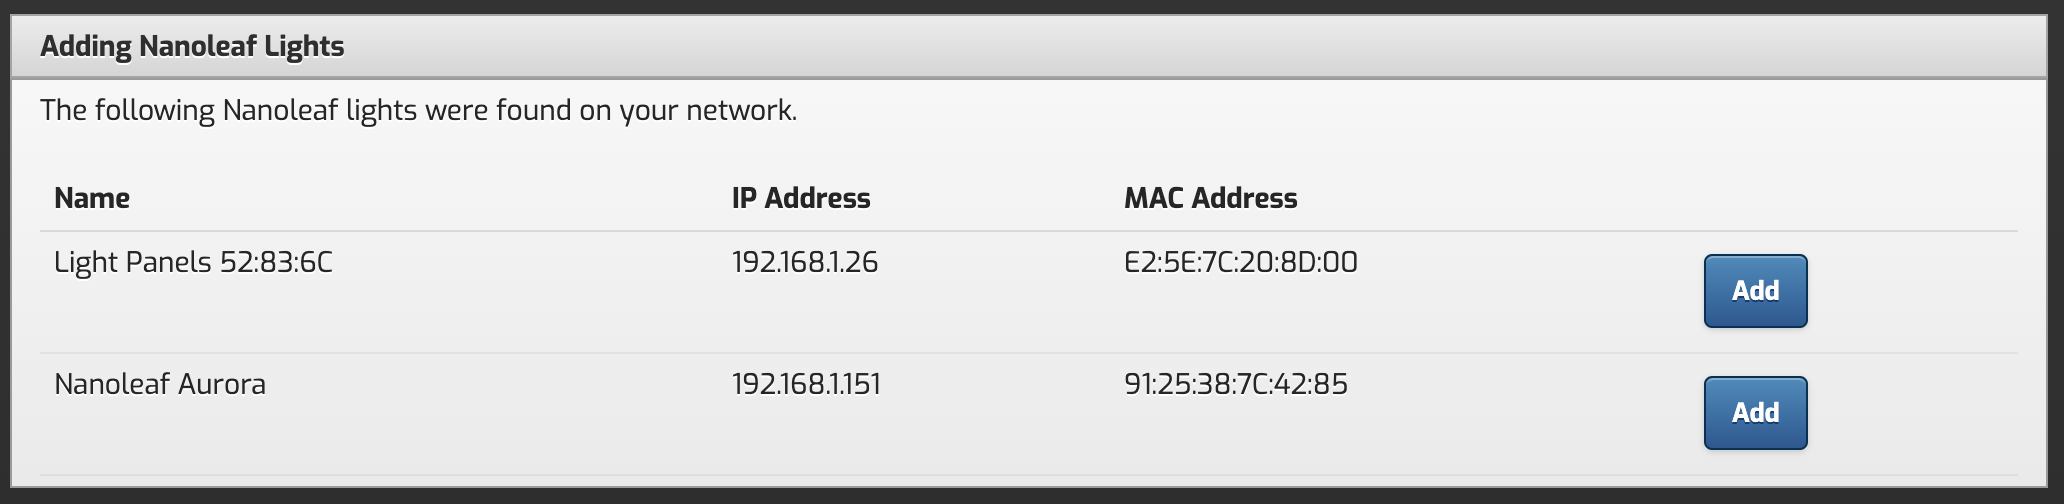
Task: Click MAC address 91:25:38:7C:42:85
Action: click(x=1236, y=384)
